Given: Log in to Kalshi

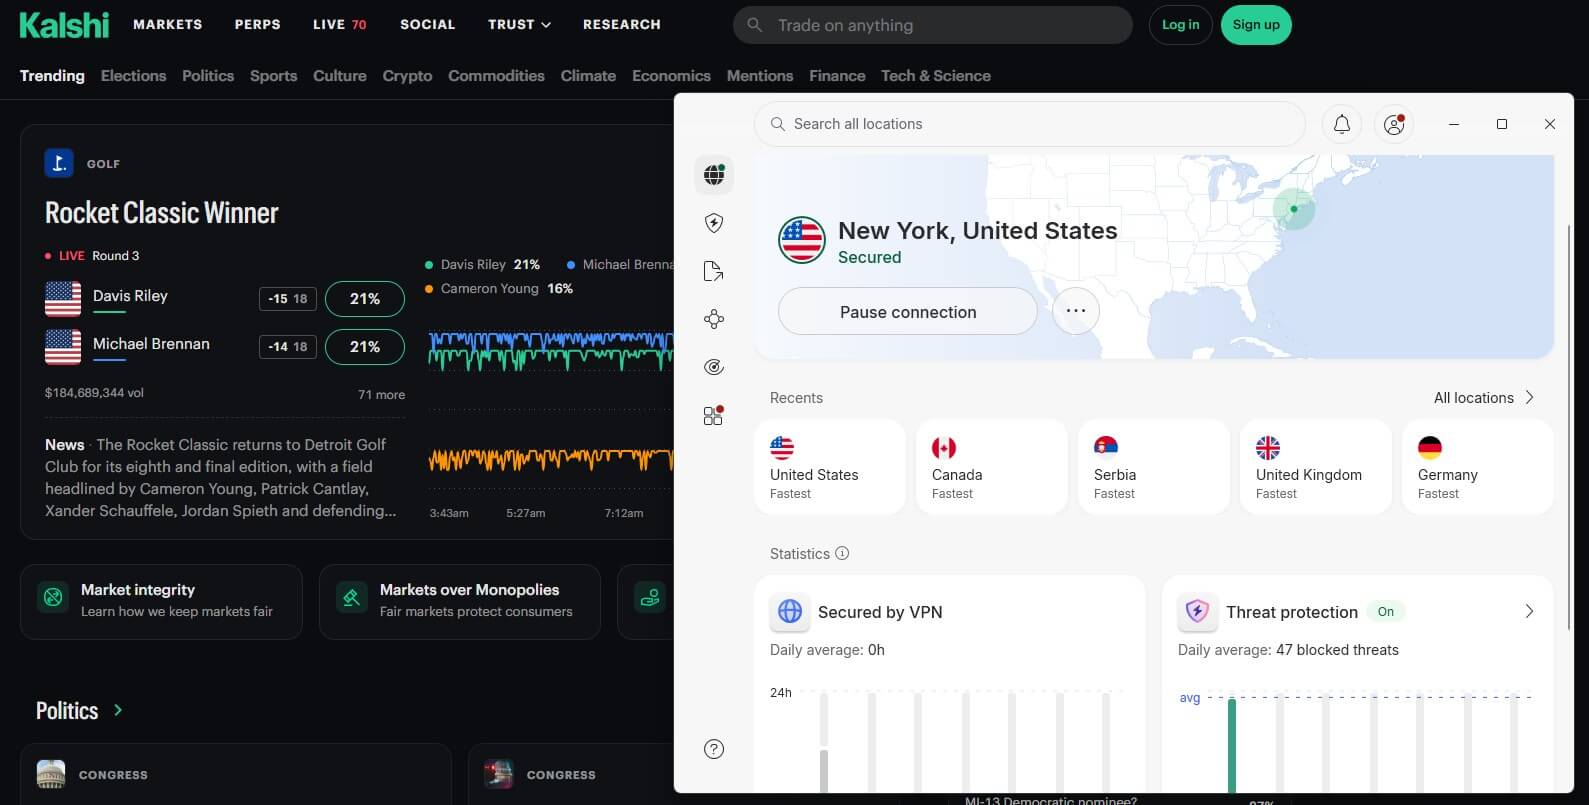Looking at the screenshot, I should click(1180, 25).
